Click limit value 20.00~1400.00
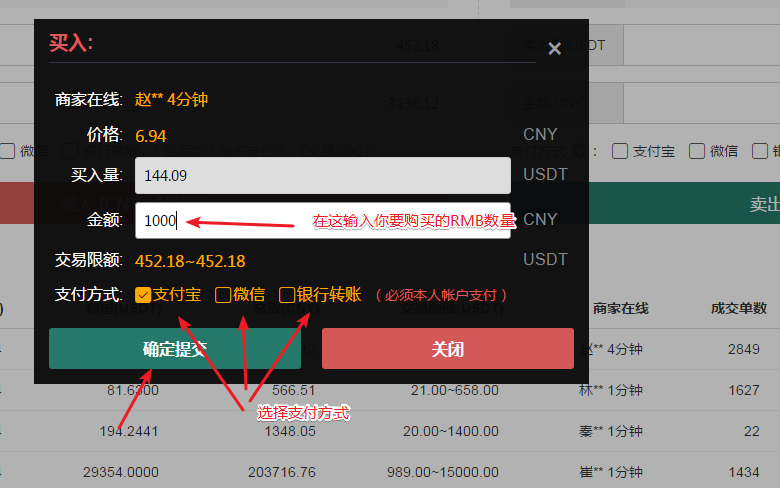 click(451, 431)
